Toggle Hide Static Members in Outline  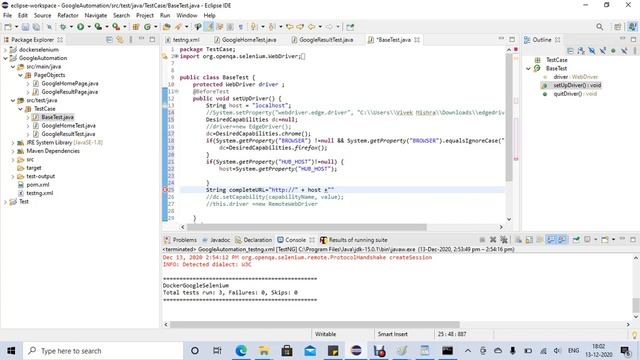[602, 51]
